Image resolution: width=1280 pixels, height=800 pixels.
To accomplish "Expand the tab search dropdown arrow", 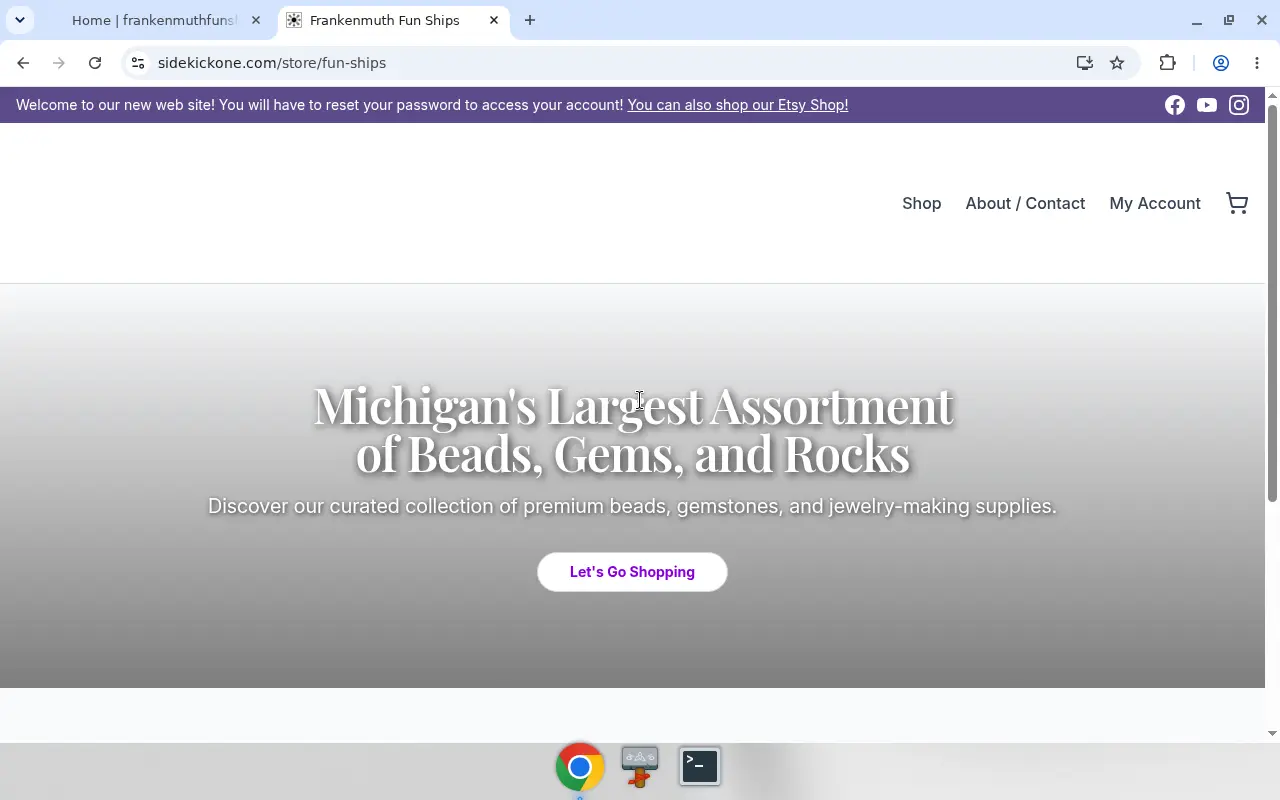I will [20, 20].
